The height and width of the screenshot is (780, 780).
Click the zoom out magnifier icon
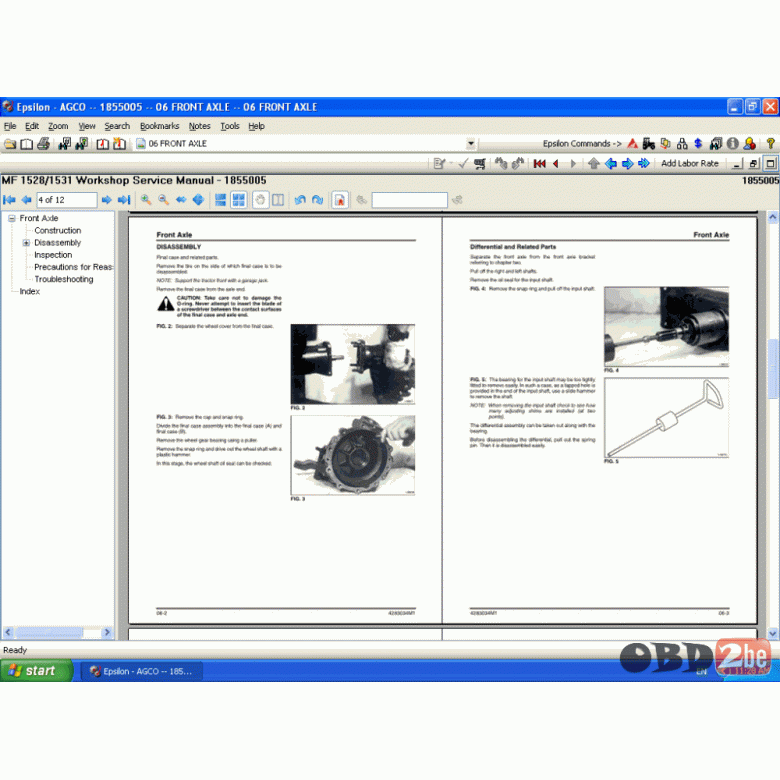coord(163,200)
